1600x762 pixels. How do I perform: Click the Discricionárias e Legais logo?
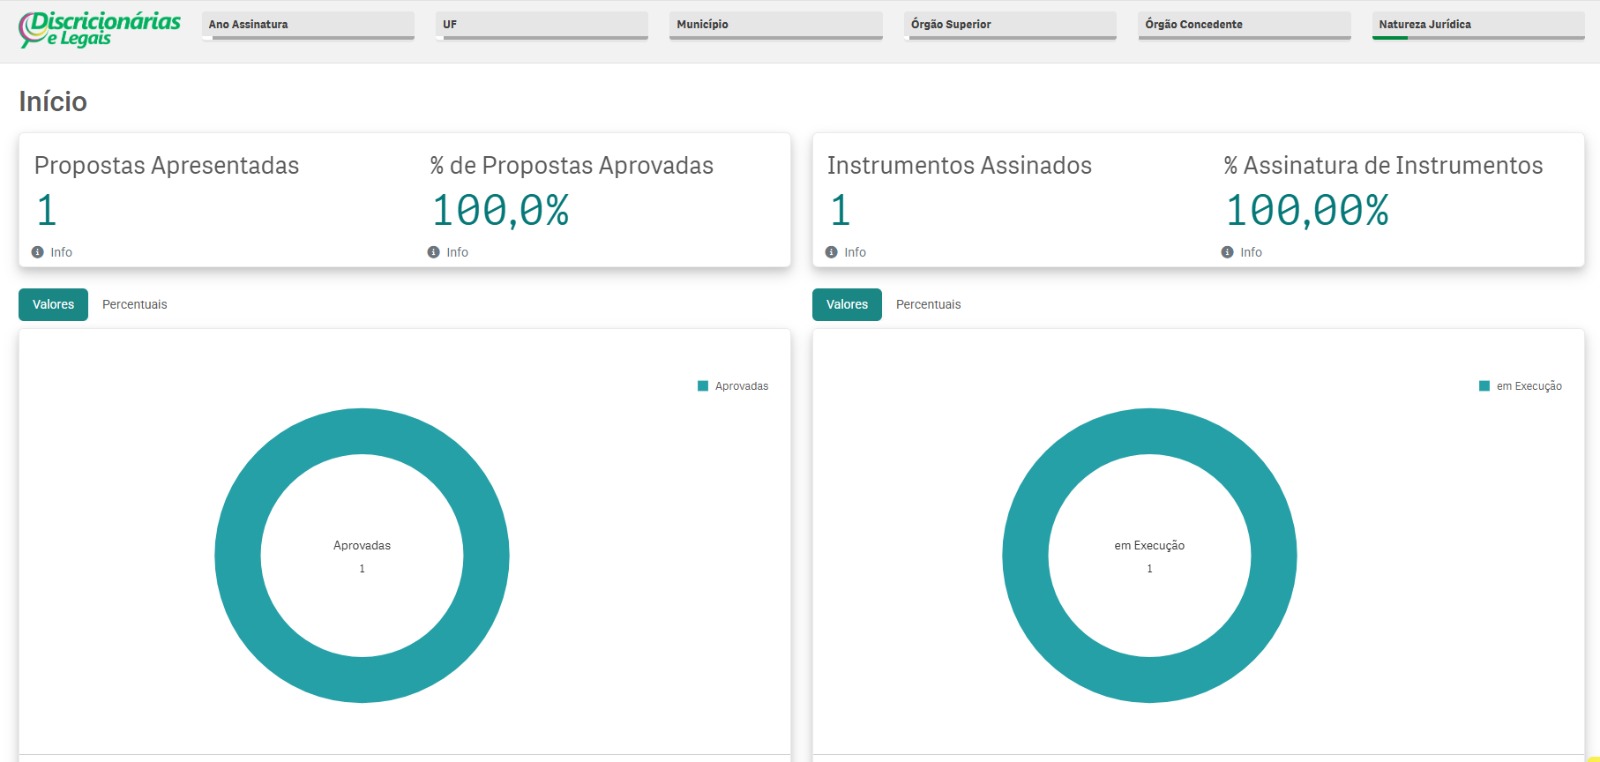pyautogui.click(x=100, y=29)
